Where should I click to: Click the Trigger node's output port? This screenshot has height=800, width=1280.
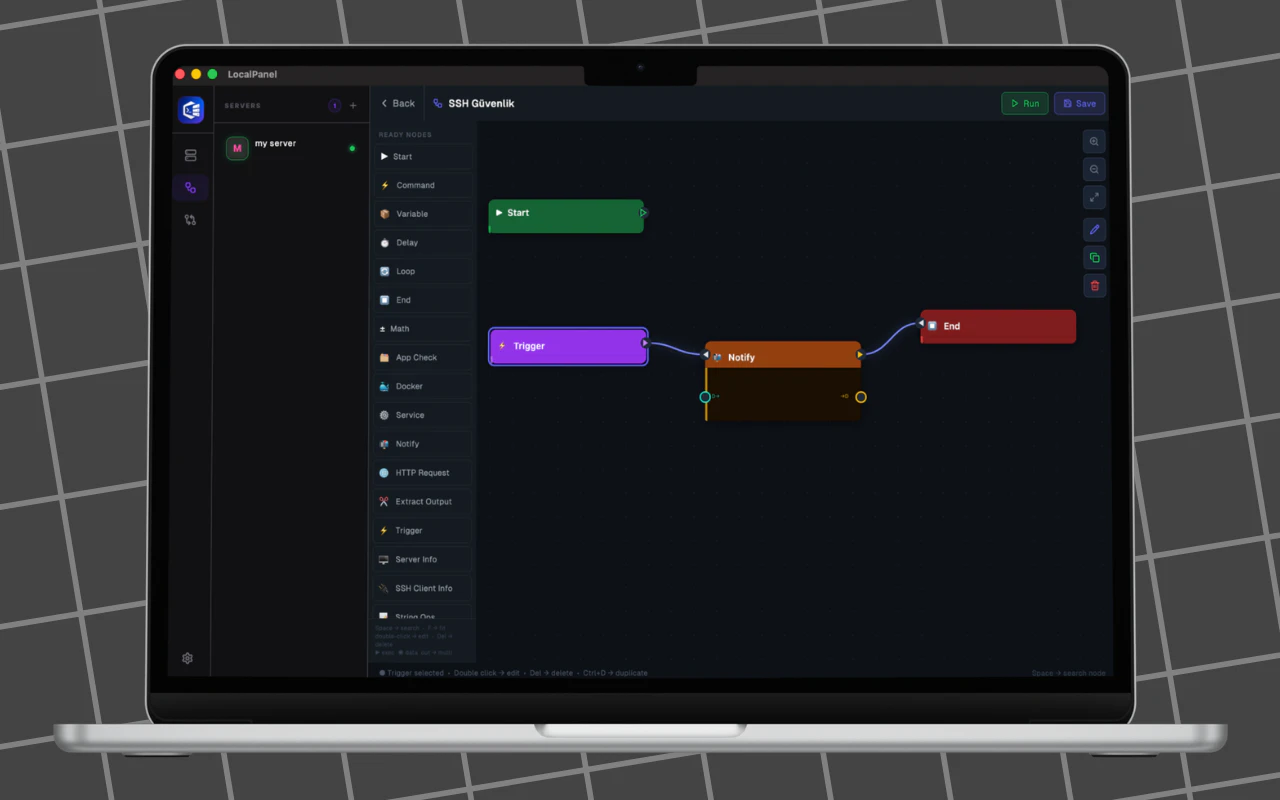pos(645,343)
